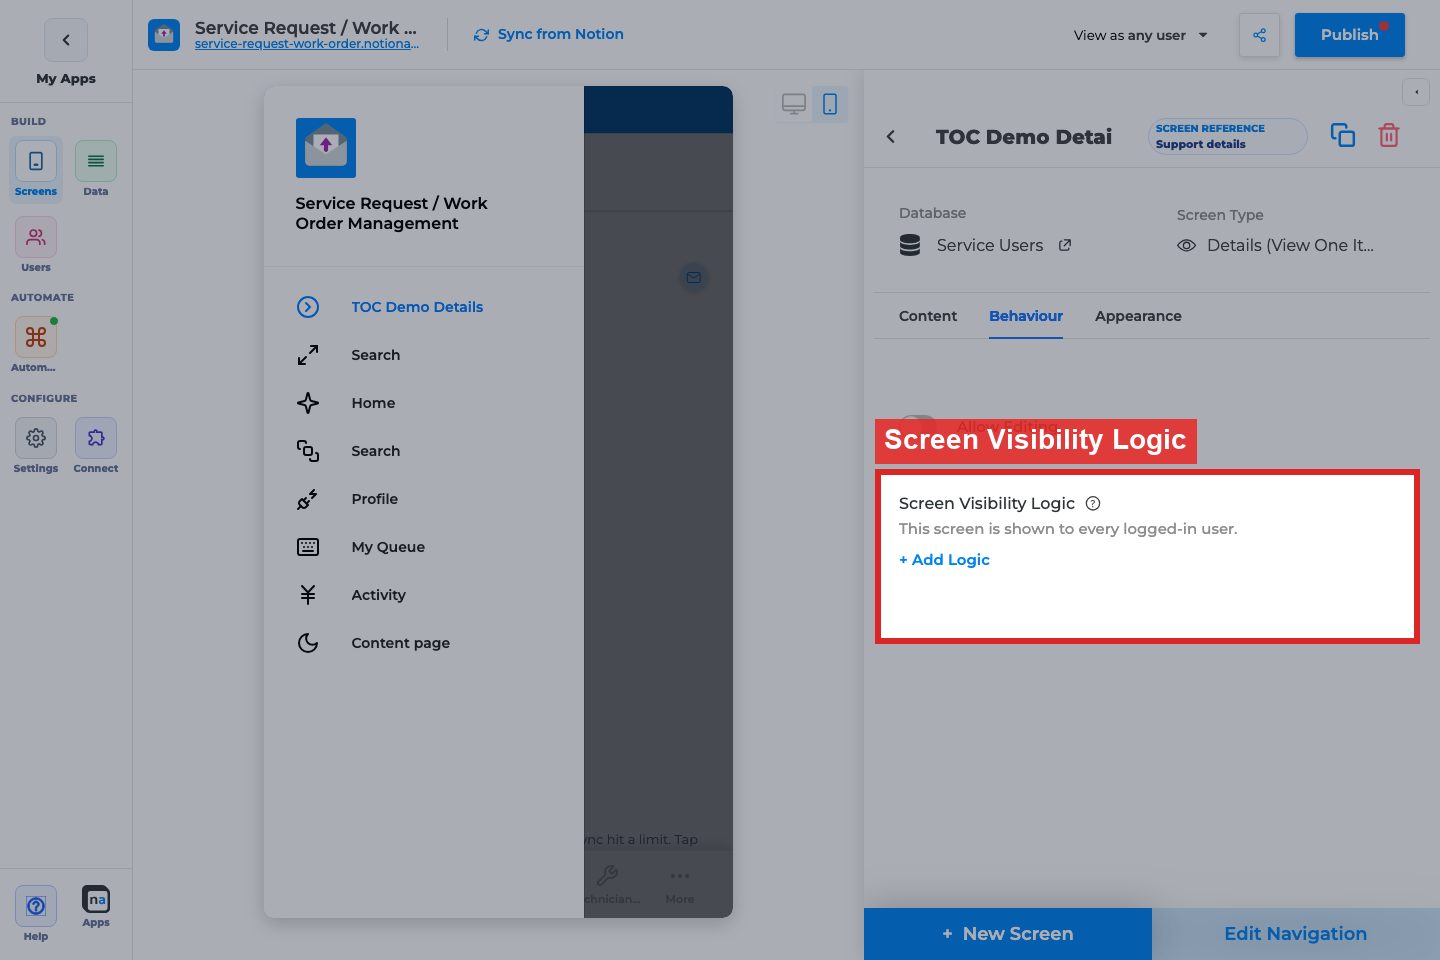Switch to the Content tab

[x=928, y=316]
